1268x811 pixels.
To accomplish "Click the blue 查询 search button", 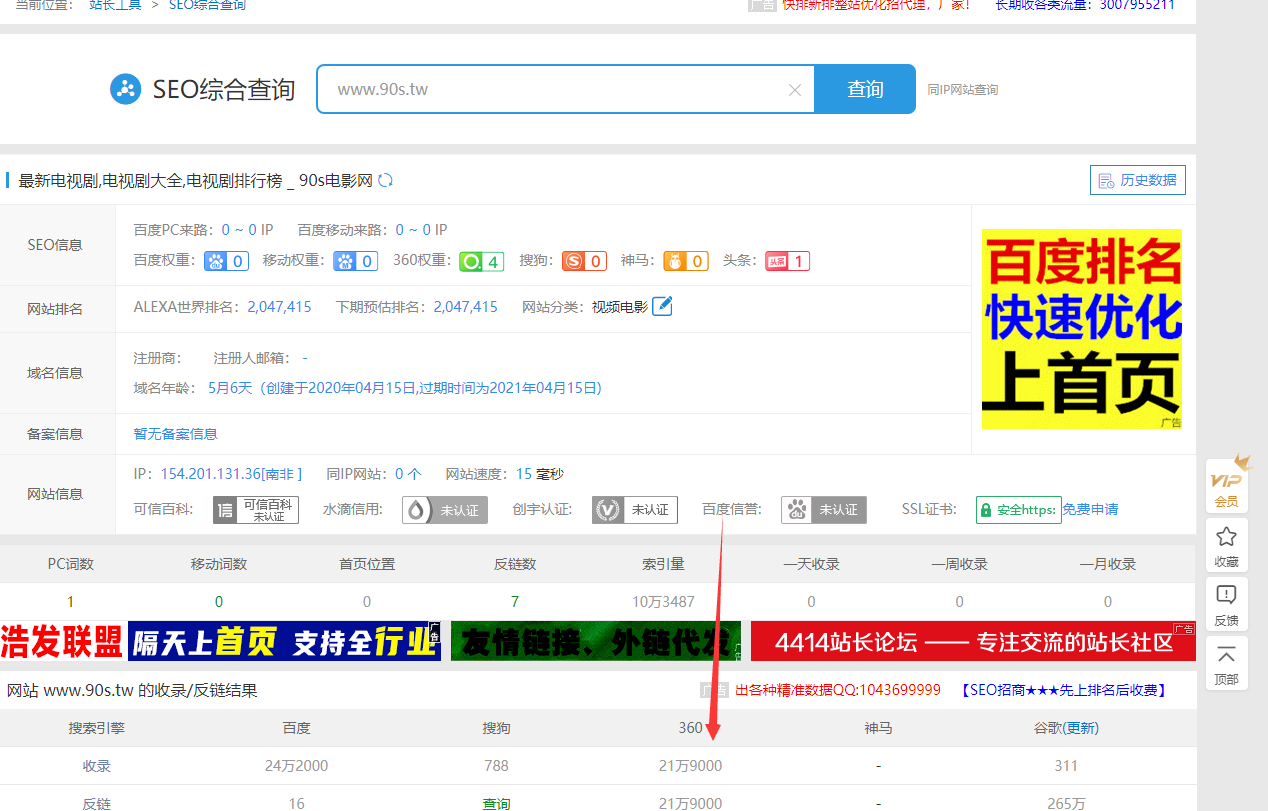I will pyautogui.click(x=865, y=89).
